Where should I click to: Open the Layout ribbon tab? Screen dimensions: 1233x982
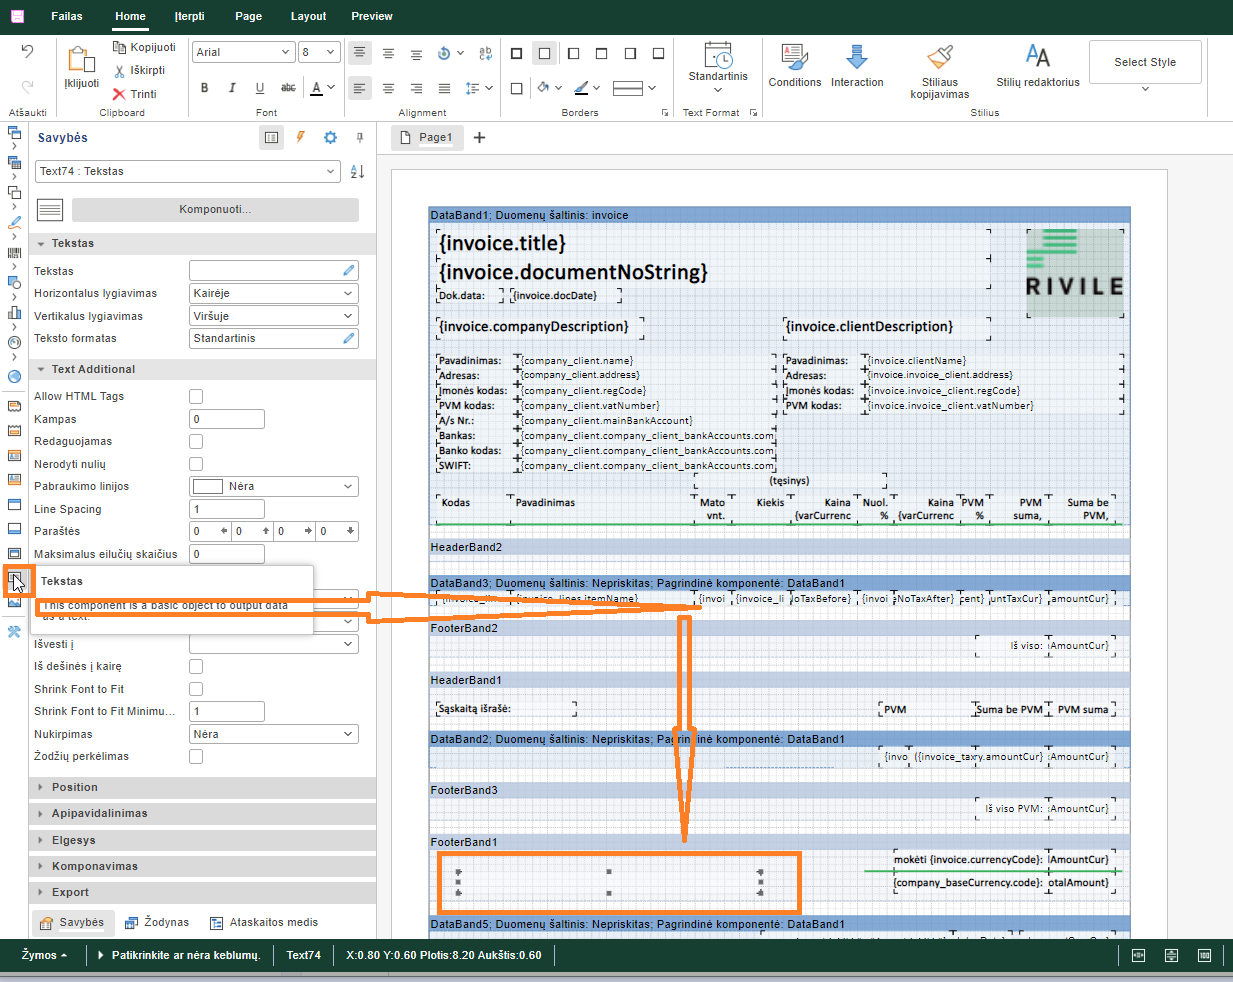pos(308,16)
